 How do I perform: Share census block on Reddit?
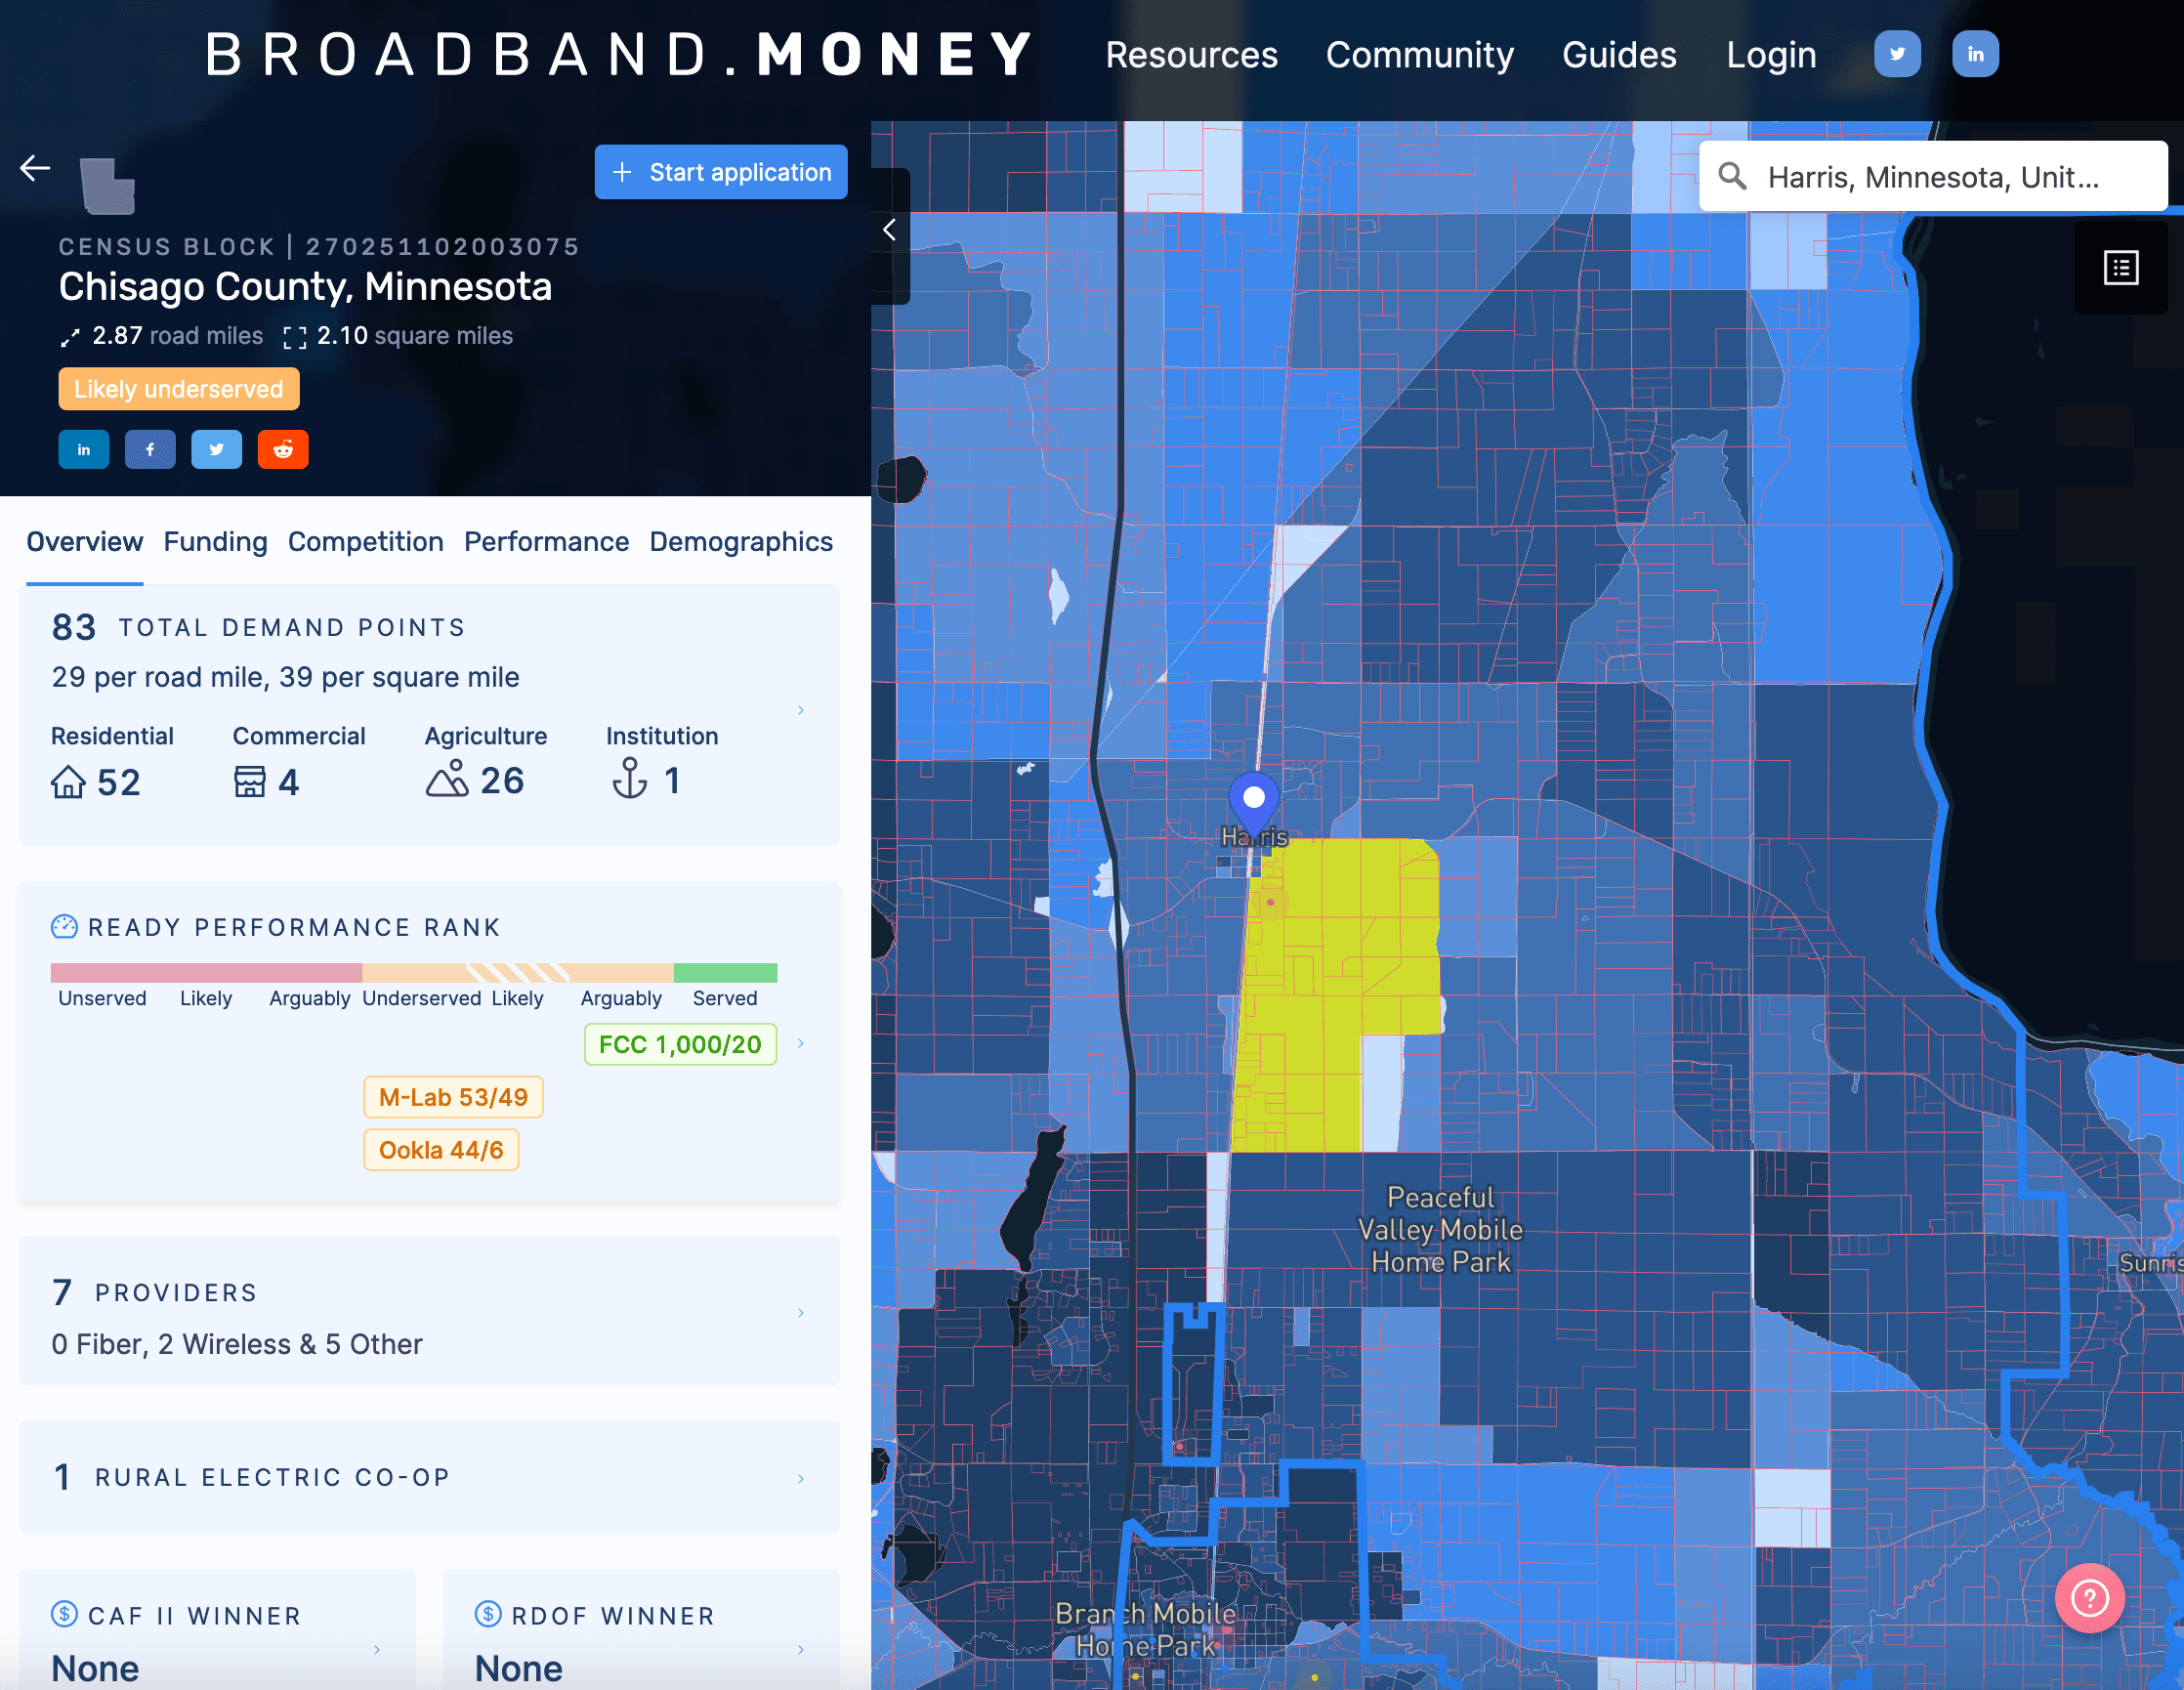pyautogui.click(x=283, y=450)
